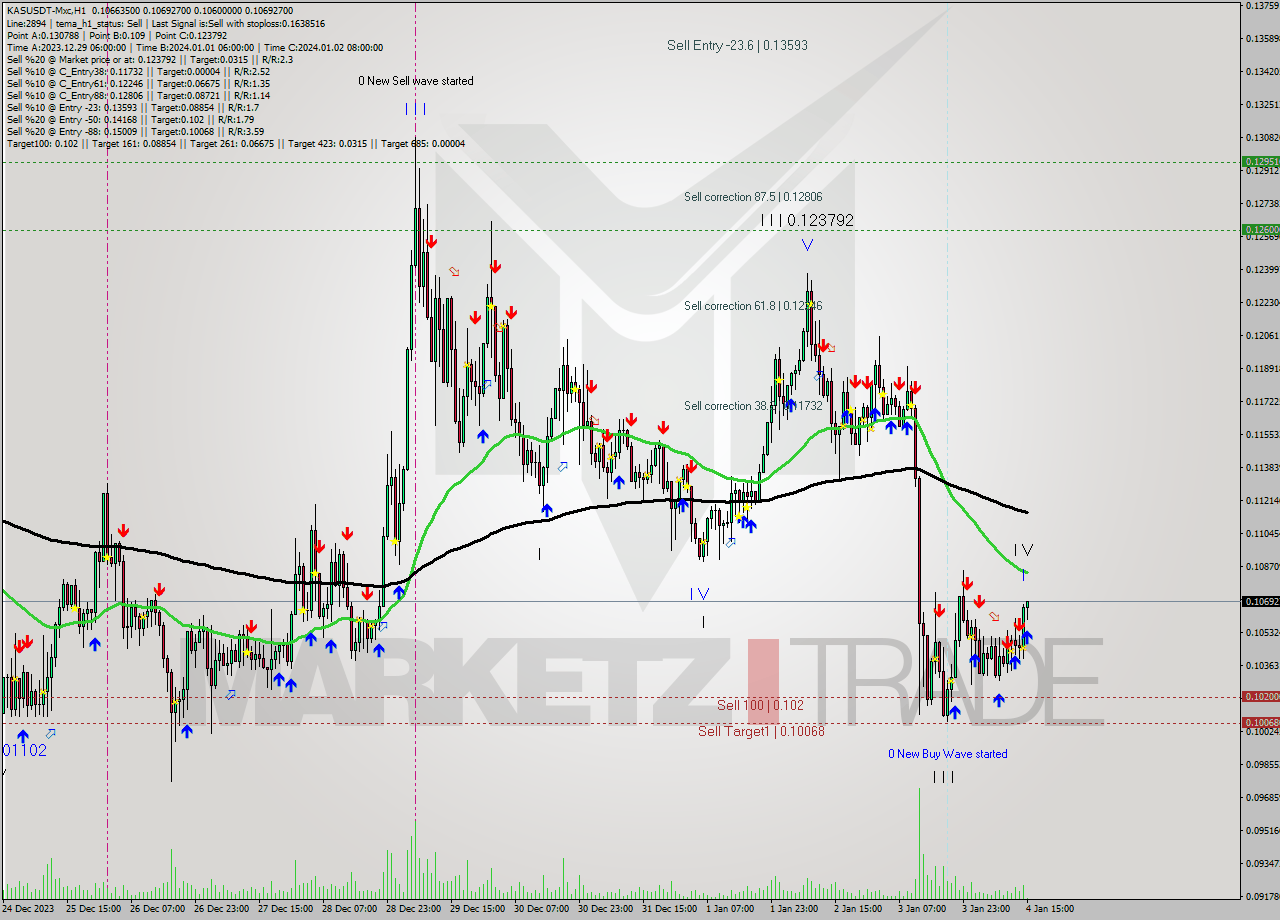Click the 0.09178 price axis value
The width and height of the screenshot is (1280, 920).
coord(1263,897)
